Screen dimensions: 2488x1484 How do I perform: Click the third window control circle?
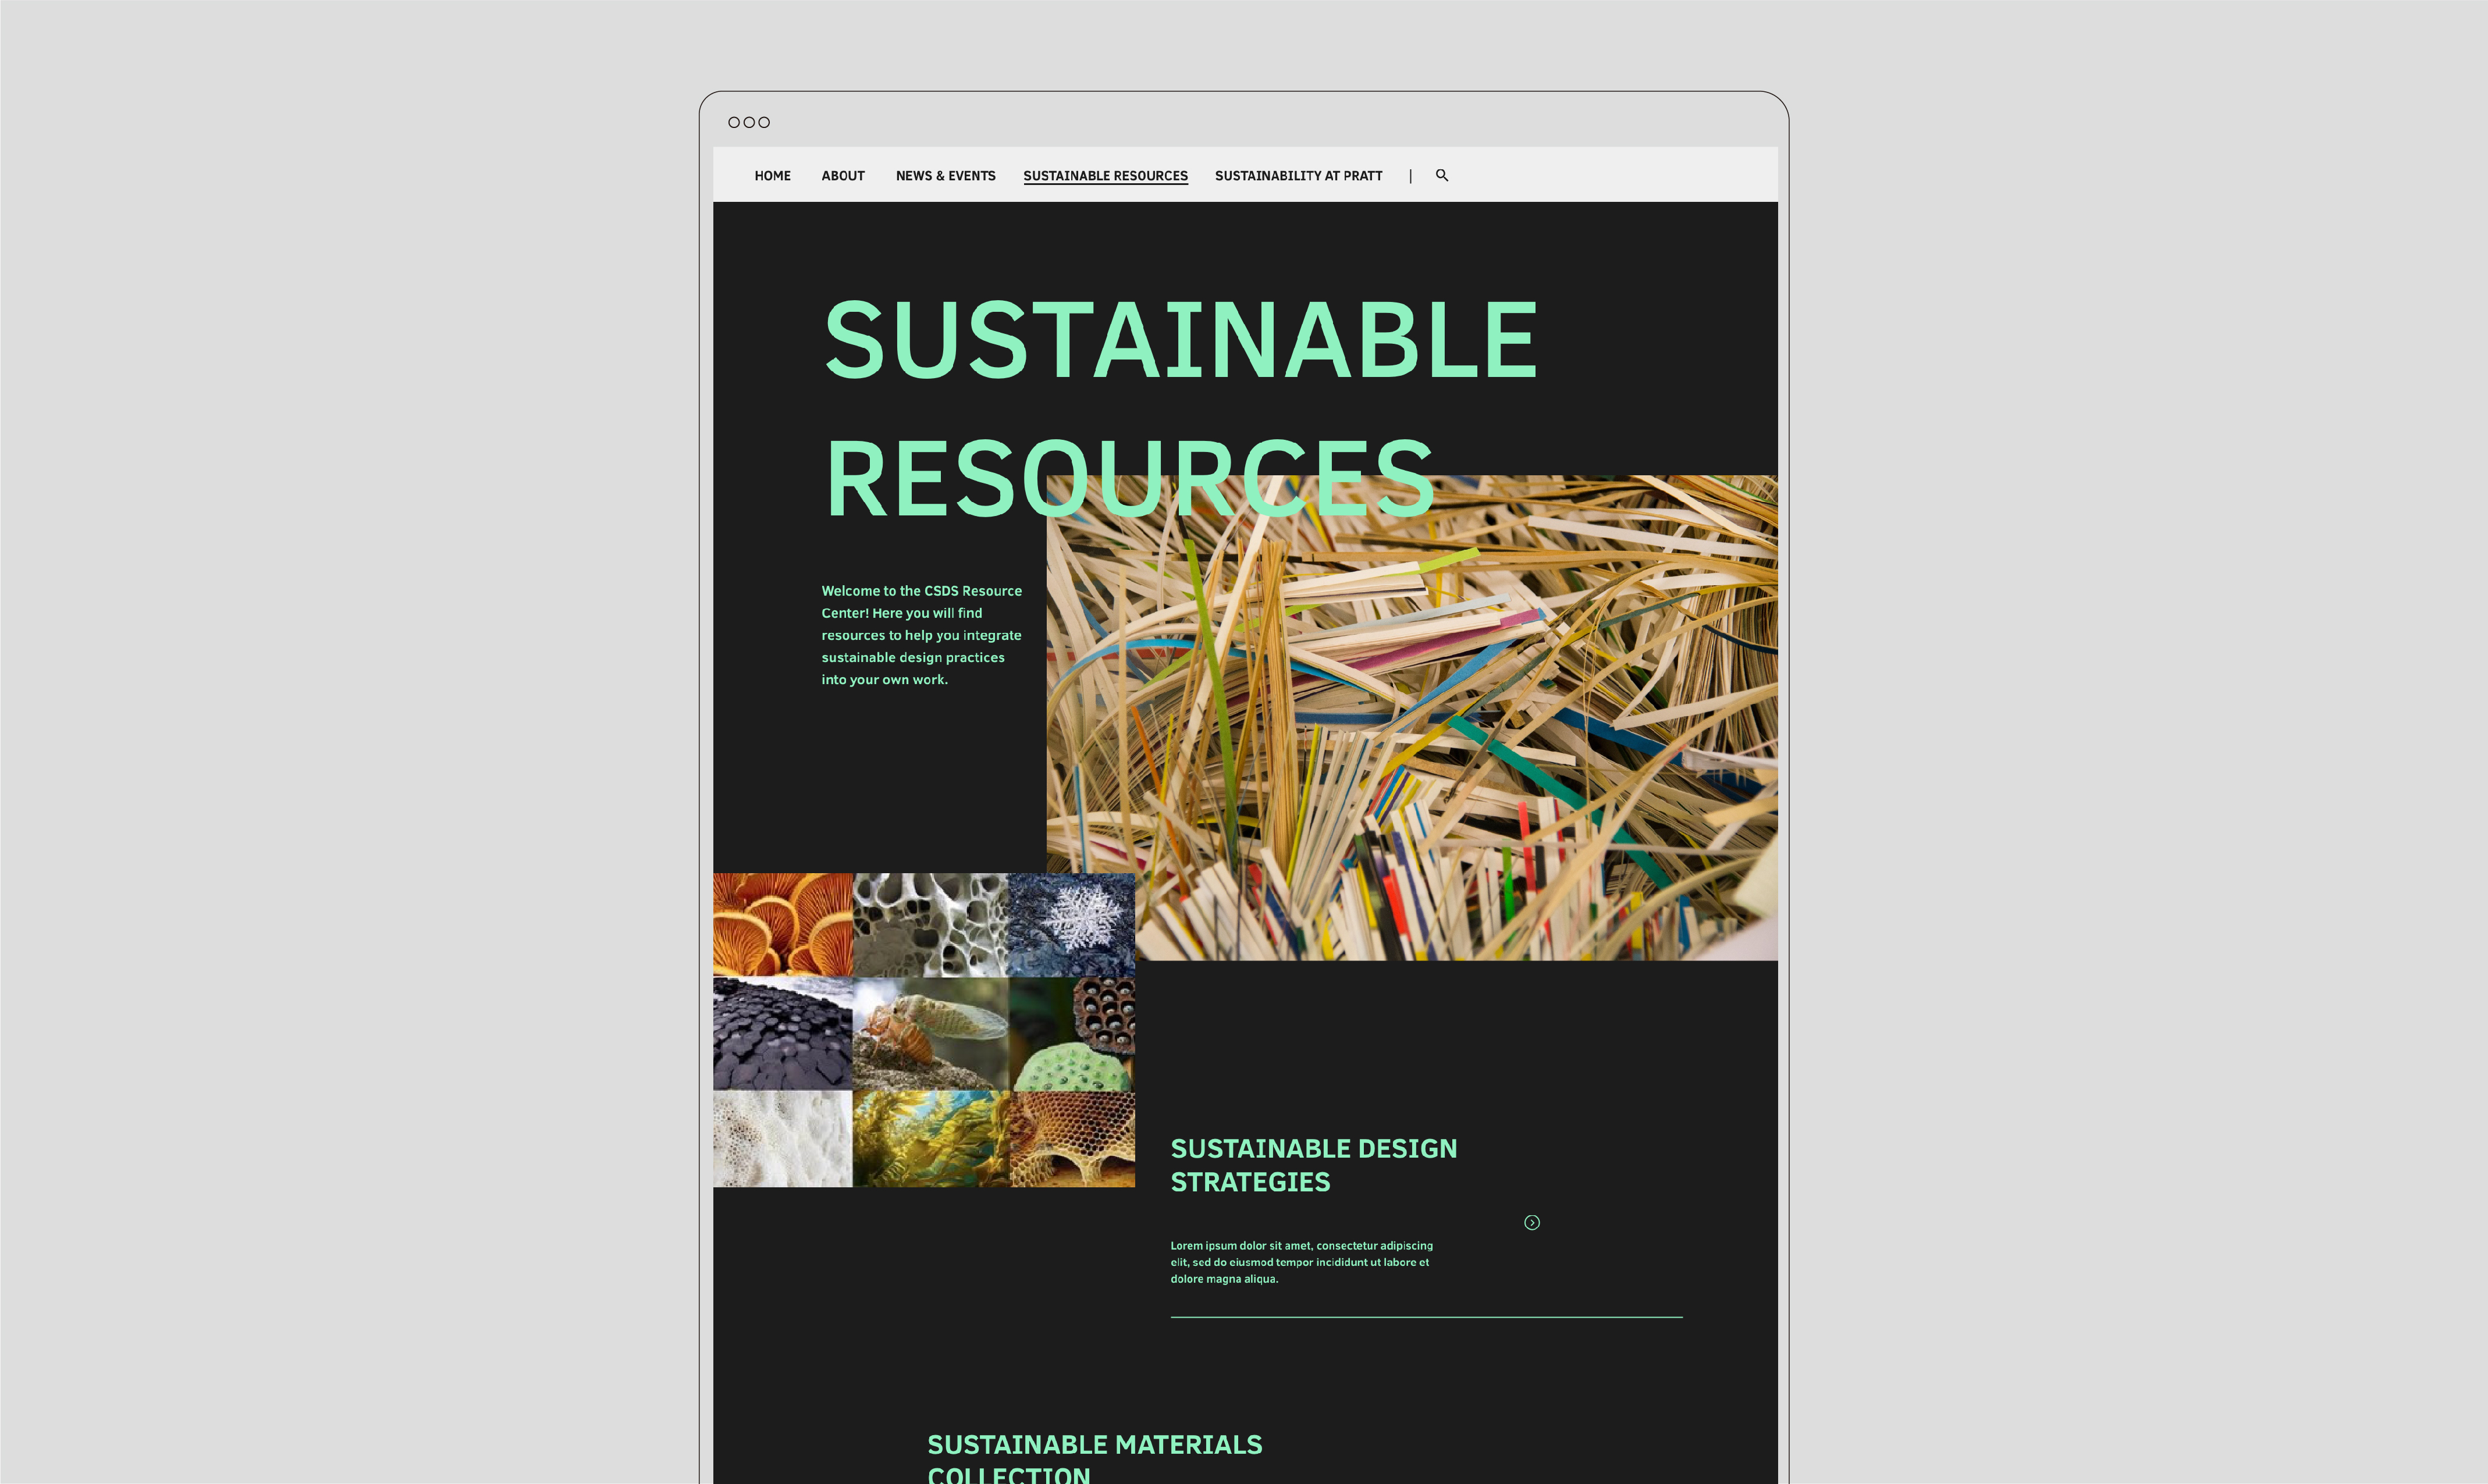tap(764, 122)
